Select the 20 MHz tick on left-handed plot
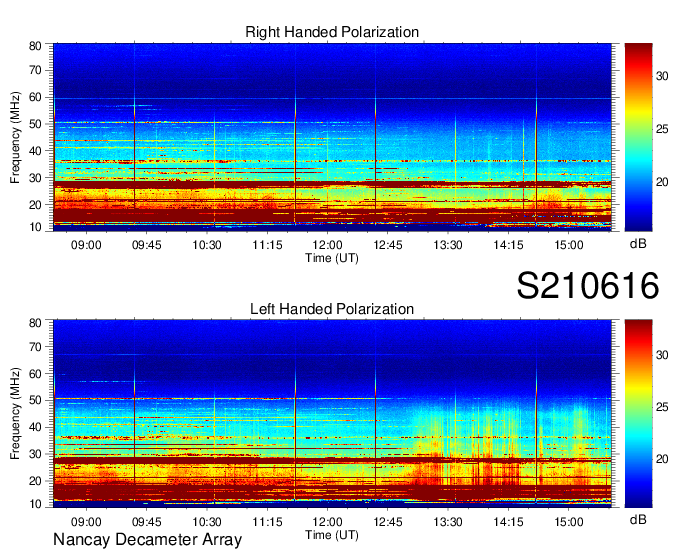The height and width of the screenshot is (552, 680). click(35, 481)
